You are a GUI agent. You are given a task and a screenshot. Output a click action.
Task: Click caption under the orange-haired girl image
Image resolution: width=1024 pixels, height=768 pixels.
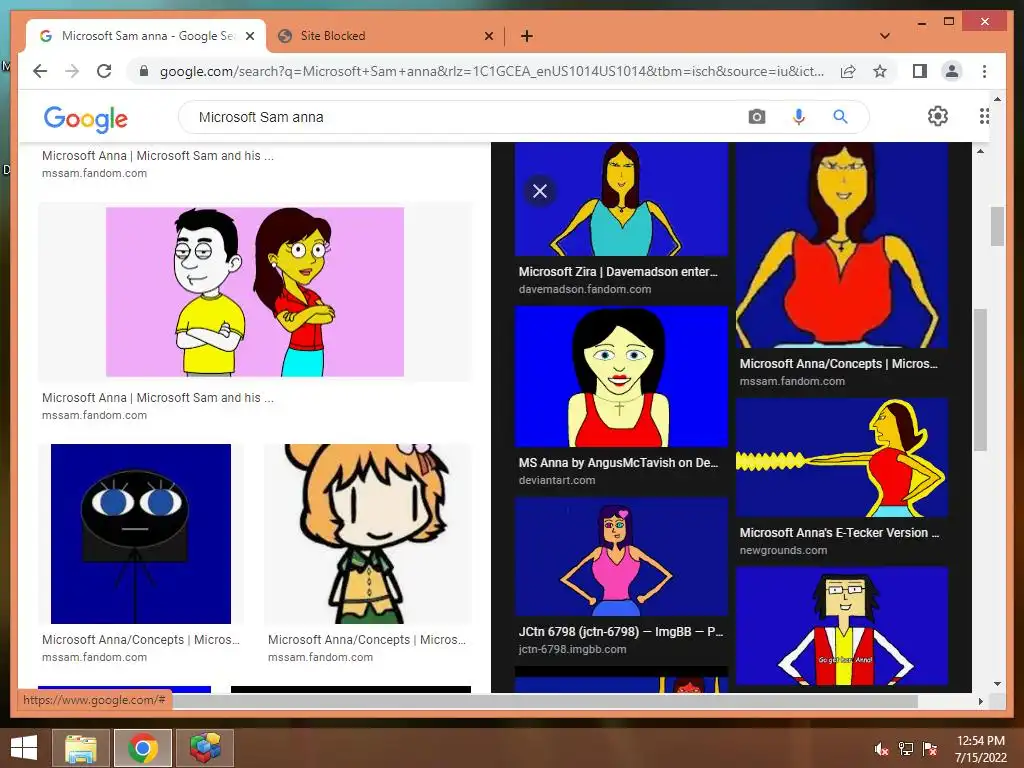pyautogui.click(x=366, y=640)
